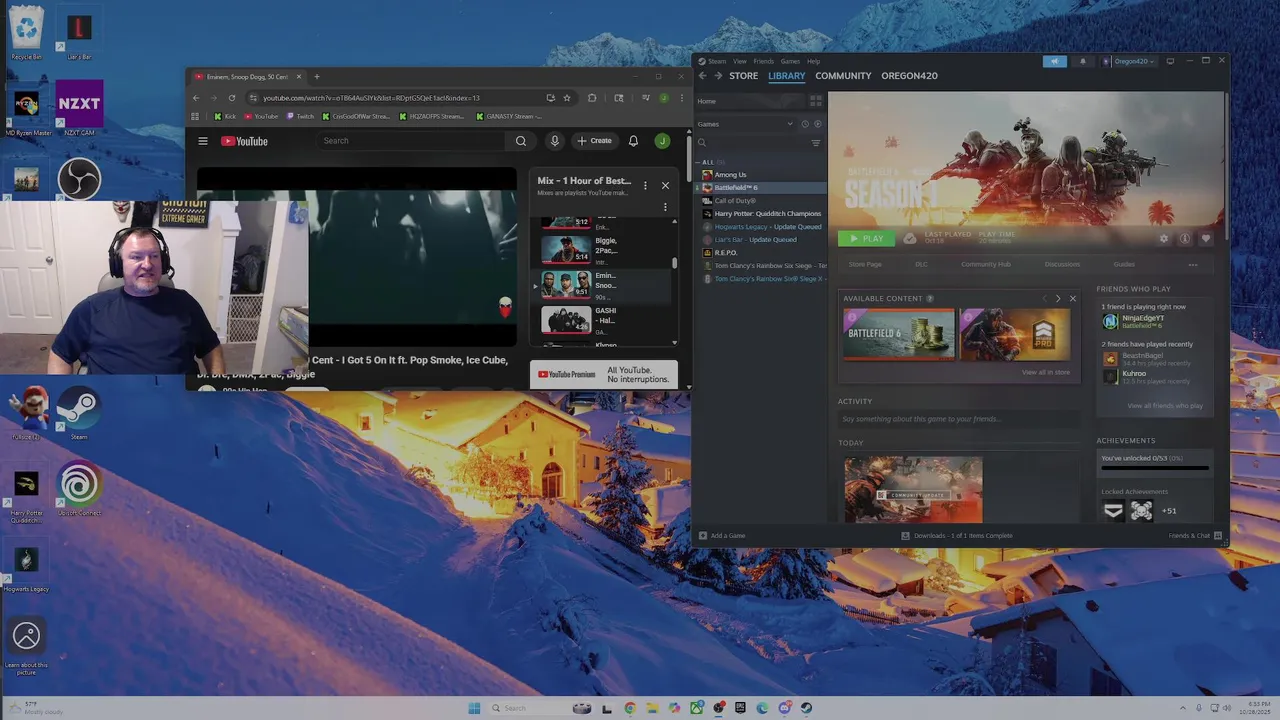Open Battlefield 6 Discussions link

pyautogui.click(x=1062, y=264)
